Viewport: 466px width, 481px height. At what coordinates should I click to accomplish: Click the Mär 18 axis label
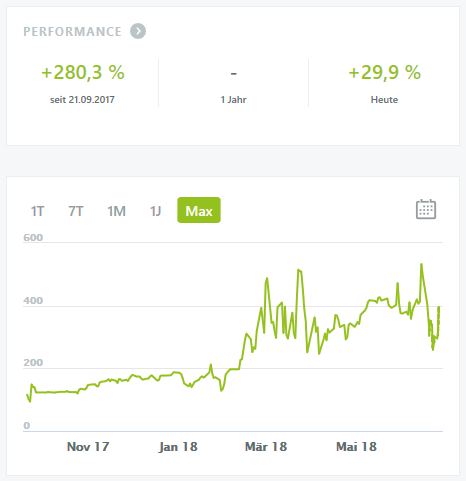[266, 447]
